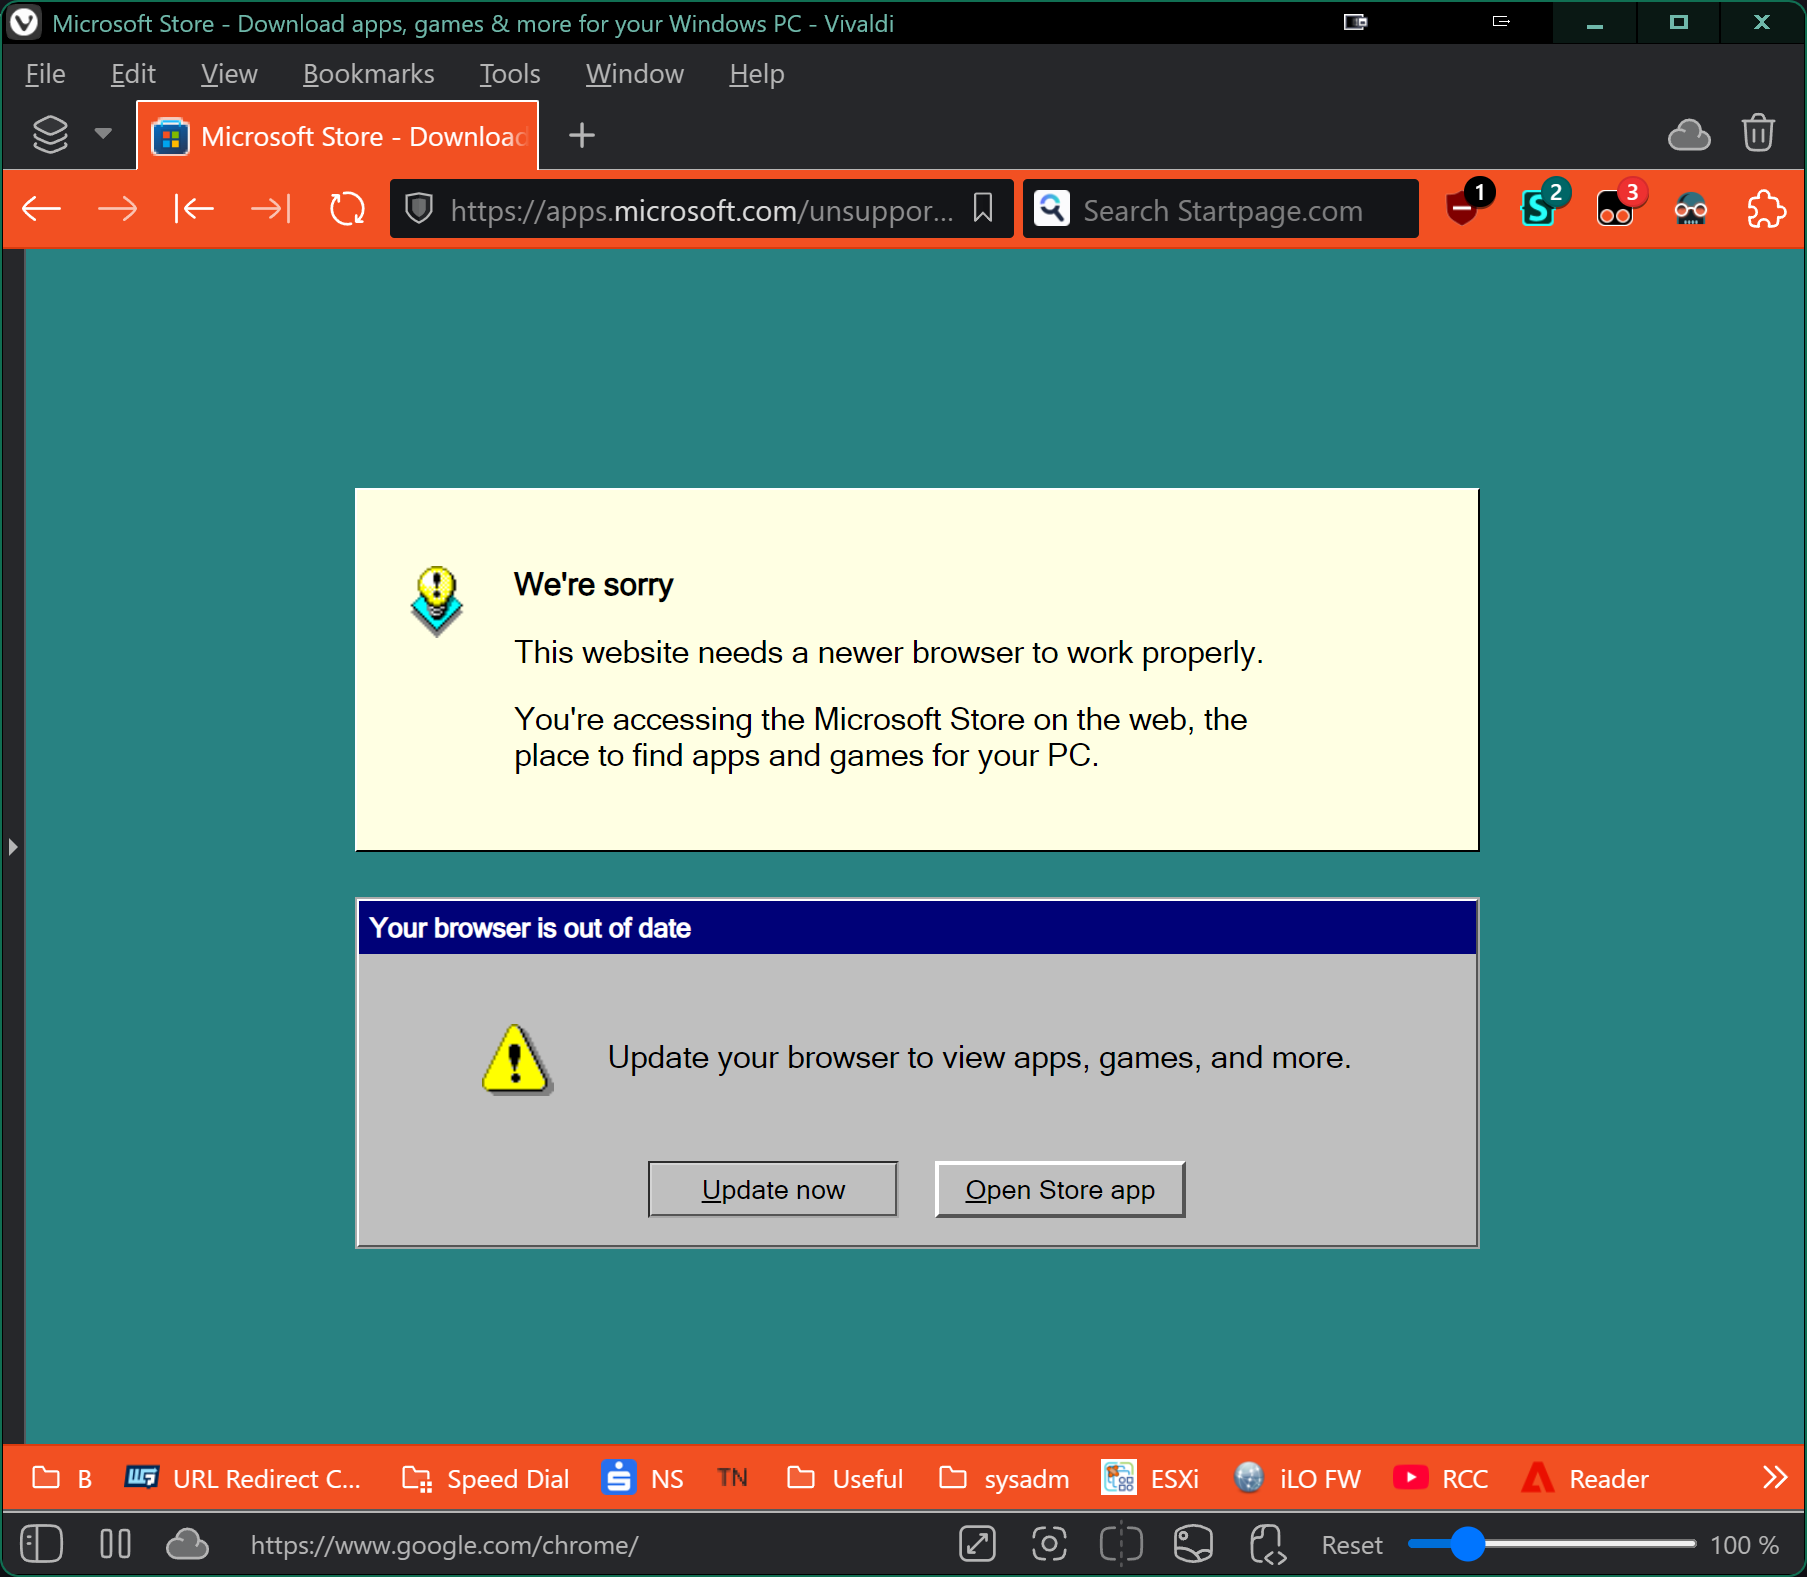Viewport: 1807px width, 1577px height.
Task: Toggle the extensions puzzle piece button
Action: click(1766, 209)
